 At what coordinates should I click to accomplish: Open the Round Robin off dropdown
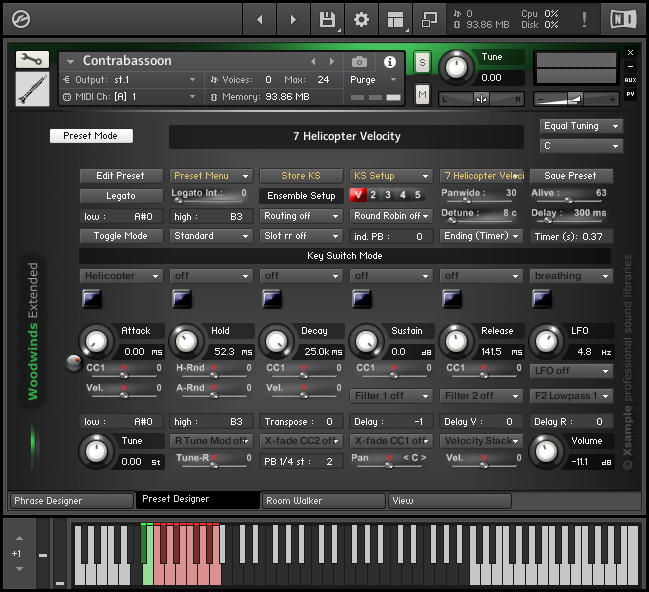click(x=391, y=216)
